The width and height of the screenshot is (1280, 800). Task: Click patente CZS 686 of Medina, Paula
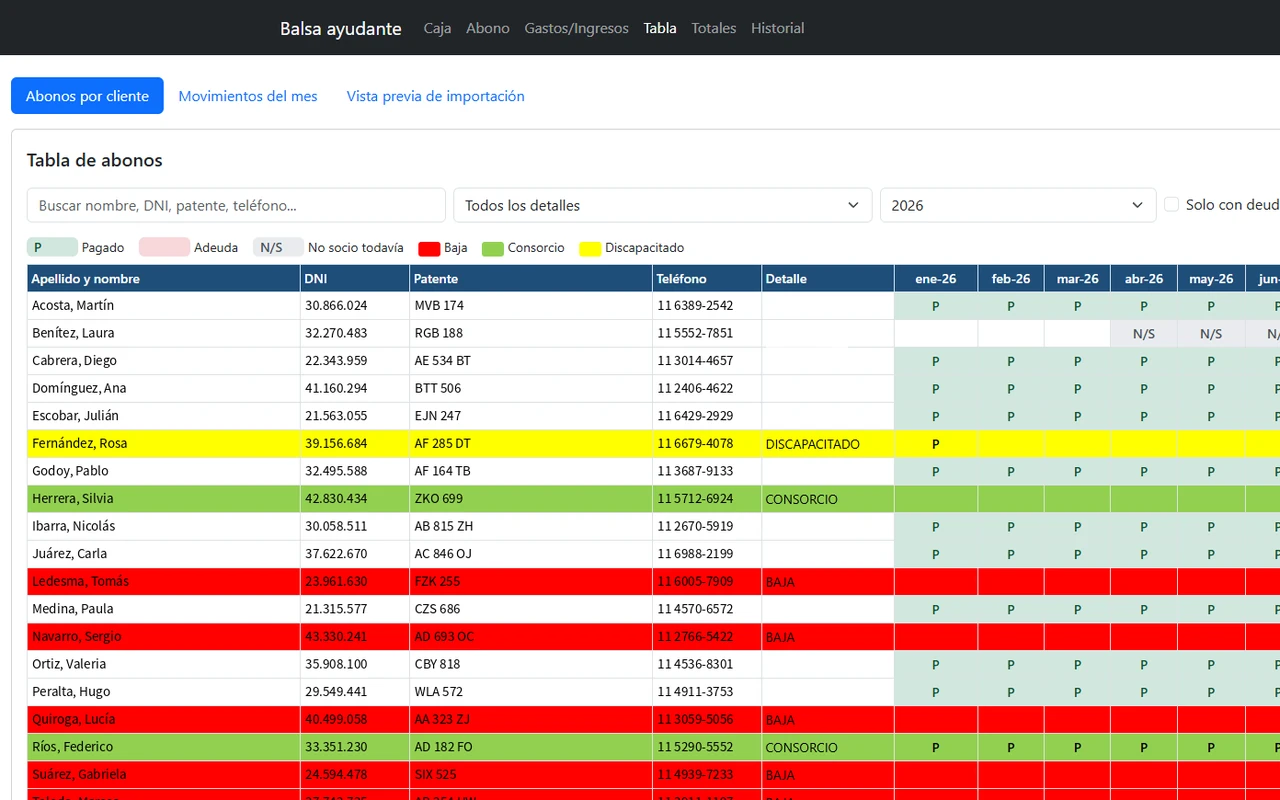531,609
